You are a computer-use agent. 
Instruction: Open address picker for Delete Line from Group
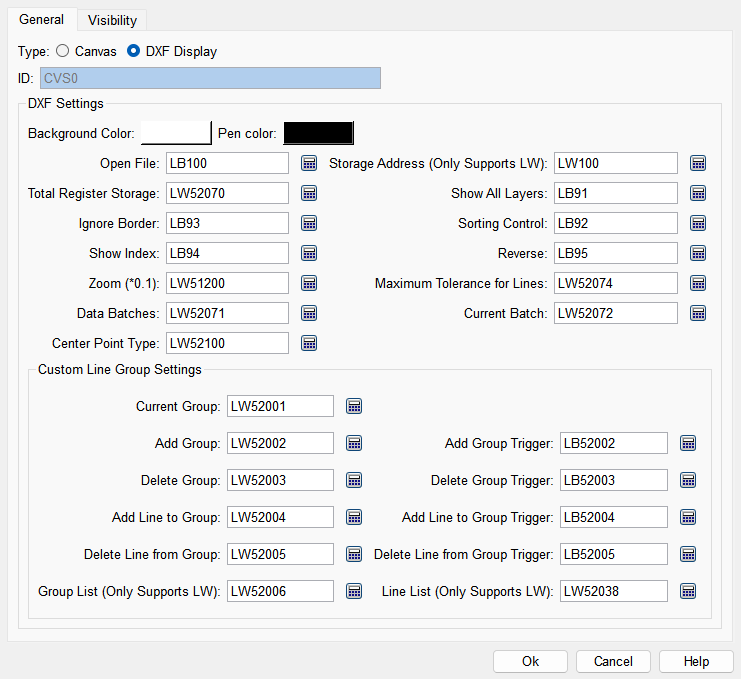(354, 554)
